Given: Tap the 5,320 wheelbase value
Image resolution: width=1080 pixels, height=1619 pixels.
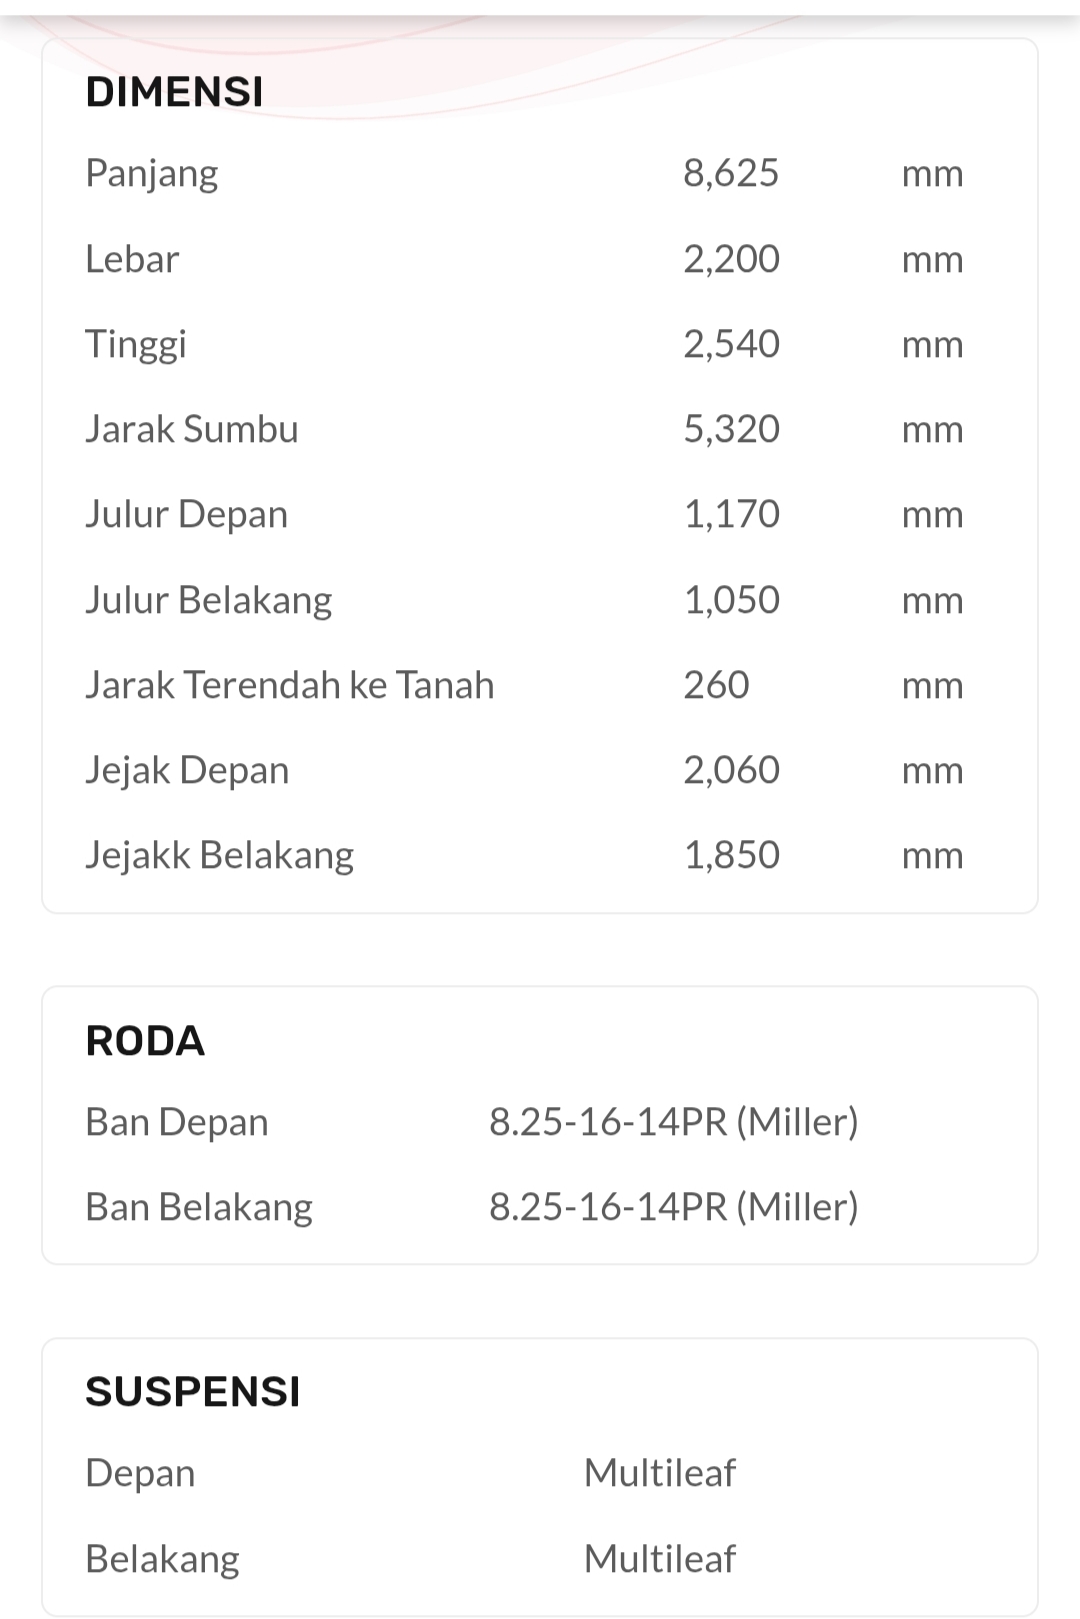Looking at the screenshot, I should coord(731,429).
